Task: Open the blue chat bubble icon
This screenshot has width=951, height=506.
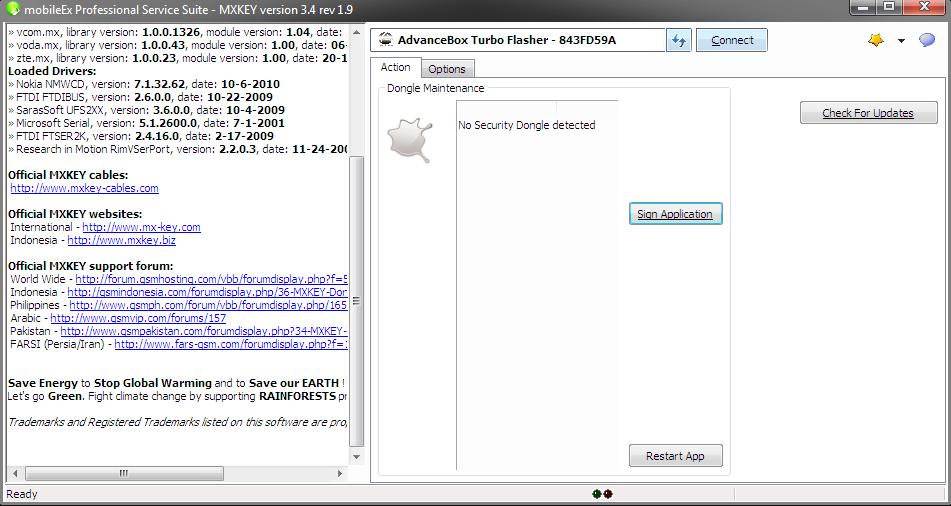Action: (927, 40)
